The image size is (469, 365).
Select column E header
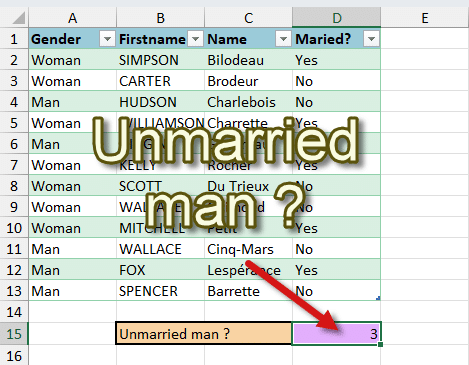(425, 18)
